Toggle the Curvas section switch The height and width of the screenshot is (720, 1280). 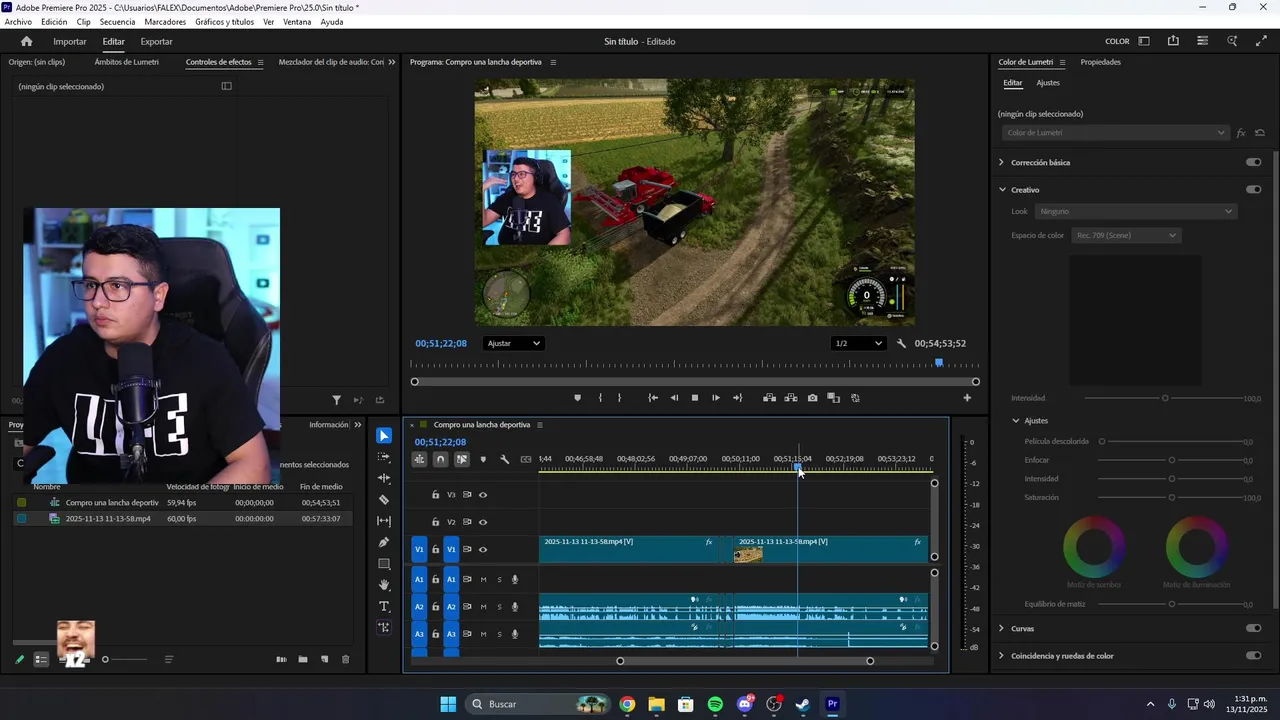(1254, 628)
